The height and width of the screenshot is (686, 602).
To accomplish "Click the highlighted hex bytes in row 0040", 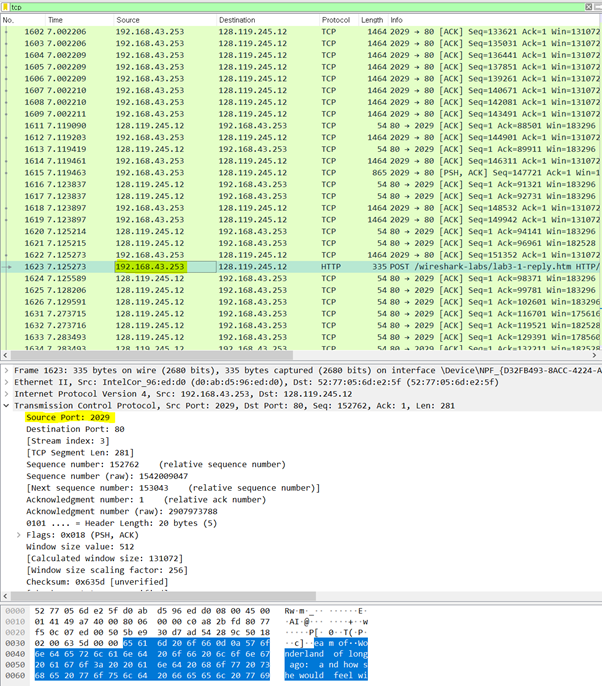I will pos(152,654).
